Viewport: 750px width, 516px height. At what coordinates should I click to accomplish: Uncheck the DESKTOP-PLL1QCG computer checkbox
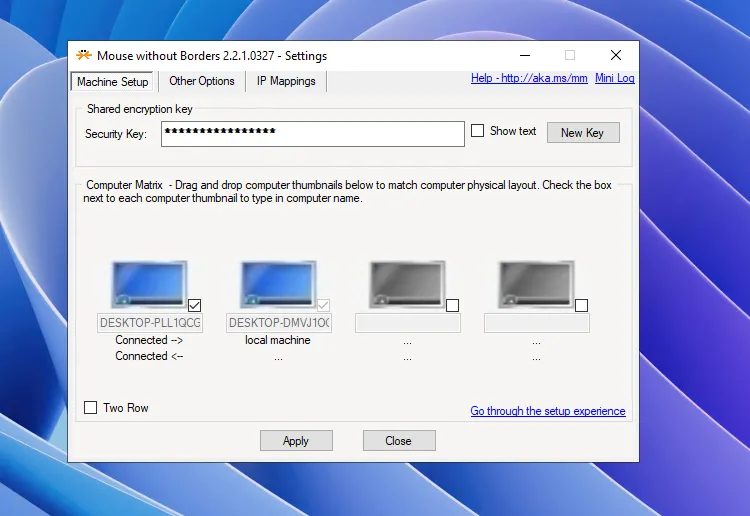[x=195, y=305]
